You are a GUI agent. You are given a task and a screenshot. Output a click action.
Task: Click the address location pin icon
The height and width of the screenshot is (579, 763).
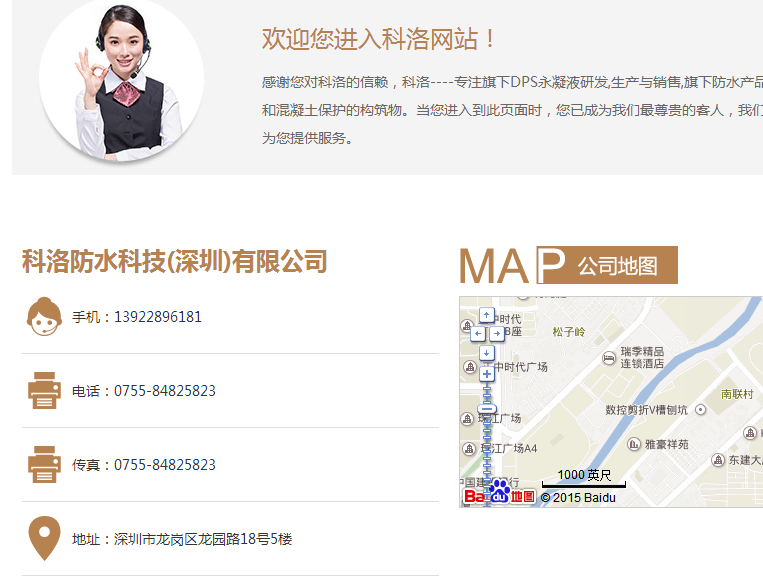point(43,539)
